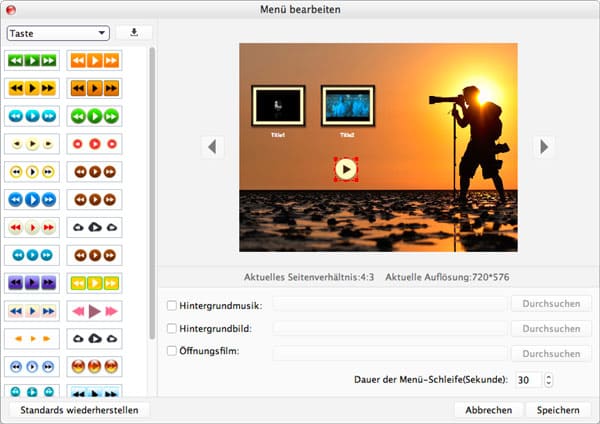Select the orange square button style
Screen dimensions: 600x424
point(94,60)
